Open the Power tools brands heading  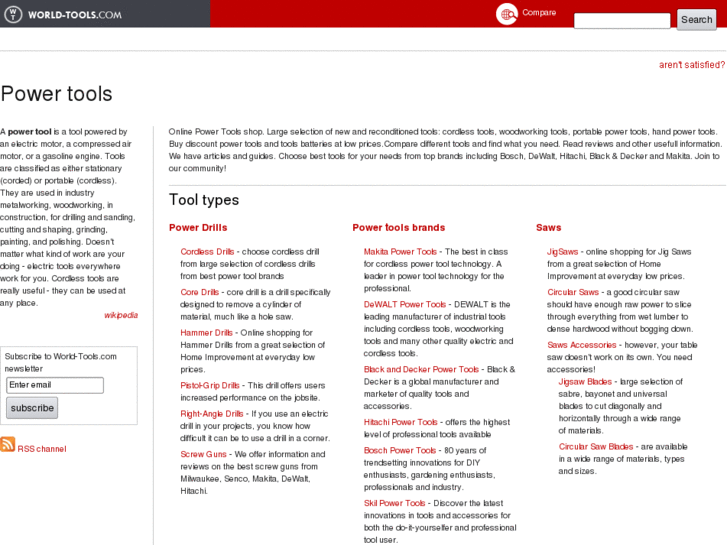399,228
